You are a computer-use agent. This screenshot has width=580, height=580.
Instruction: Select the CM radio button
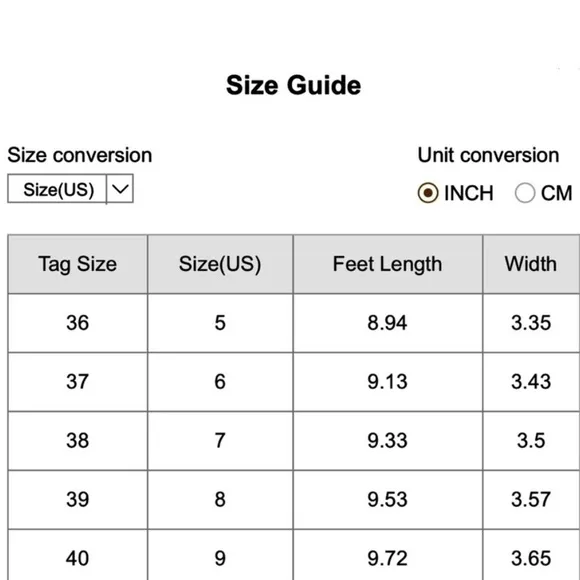pyautogui.click(x=525, y=193)
